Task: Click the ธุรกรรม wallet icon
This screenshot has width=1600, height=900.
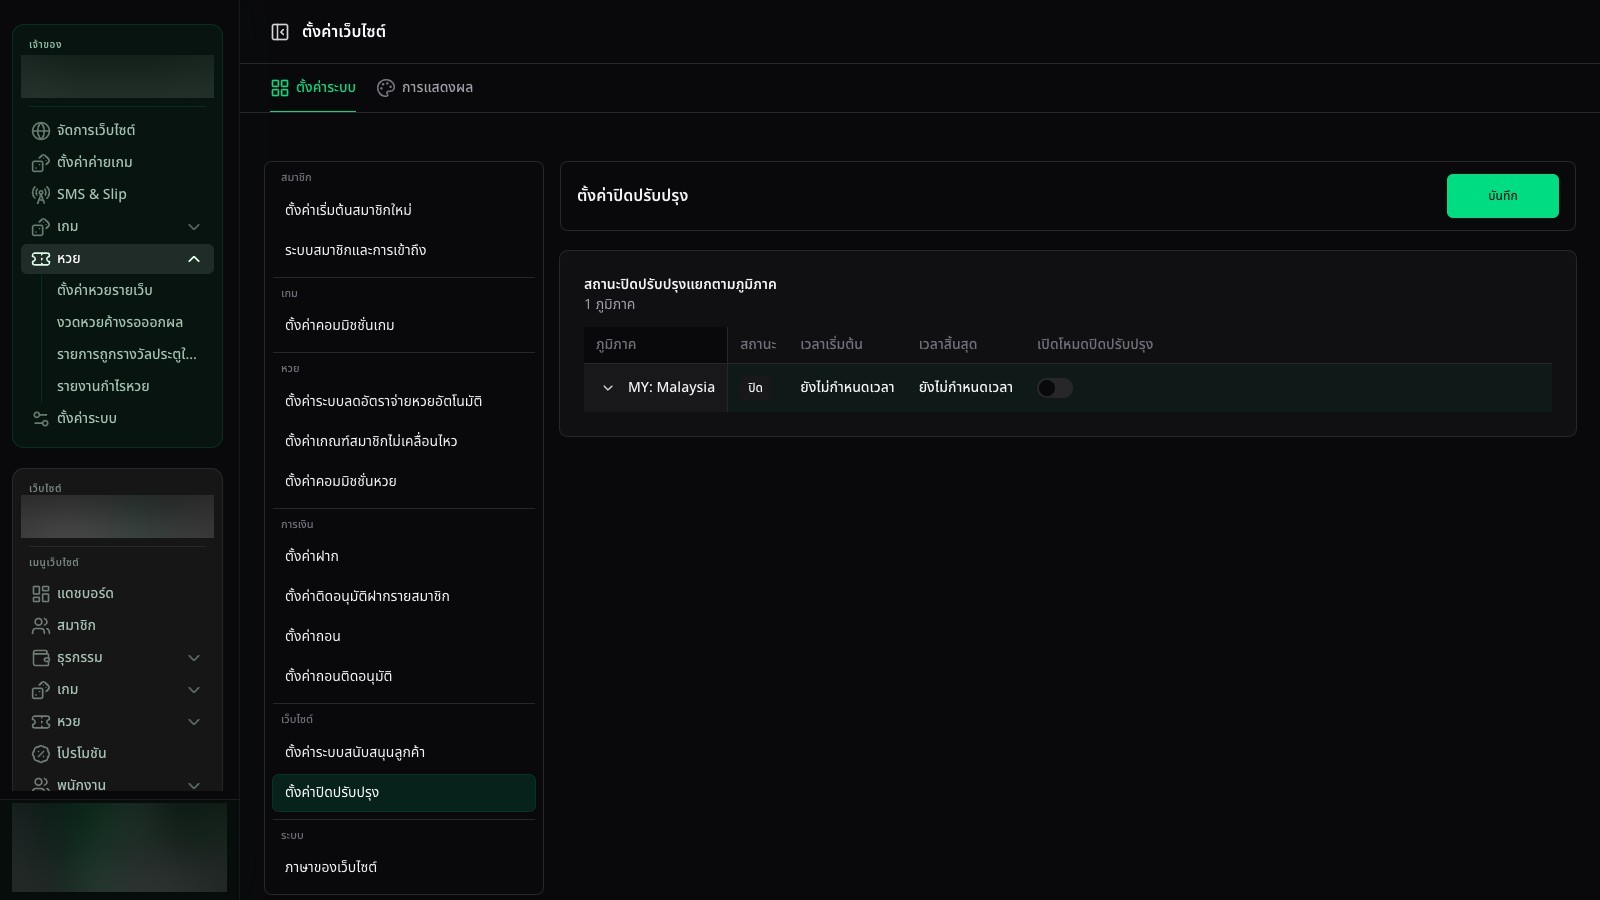Action: [x=41, y=658]
